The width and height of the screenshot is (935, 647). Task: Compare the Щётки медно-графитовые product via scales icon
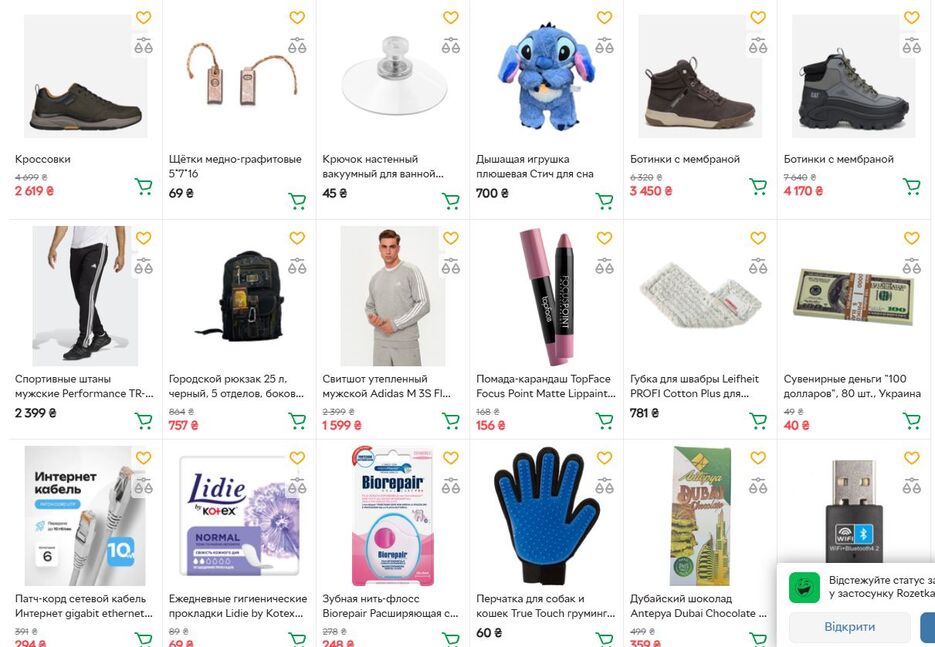(297, 45)
